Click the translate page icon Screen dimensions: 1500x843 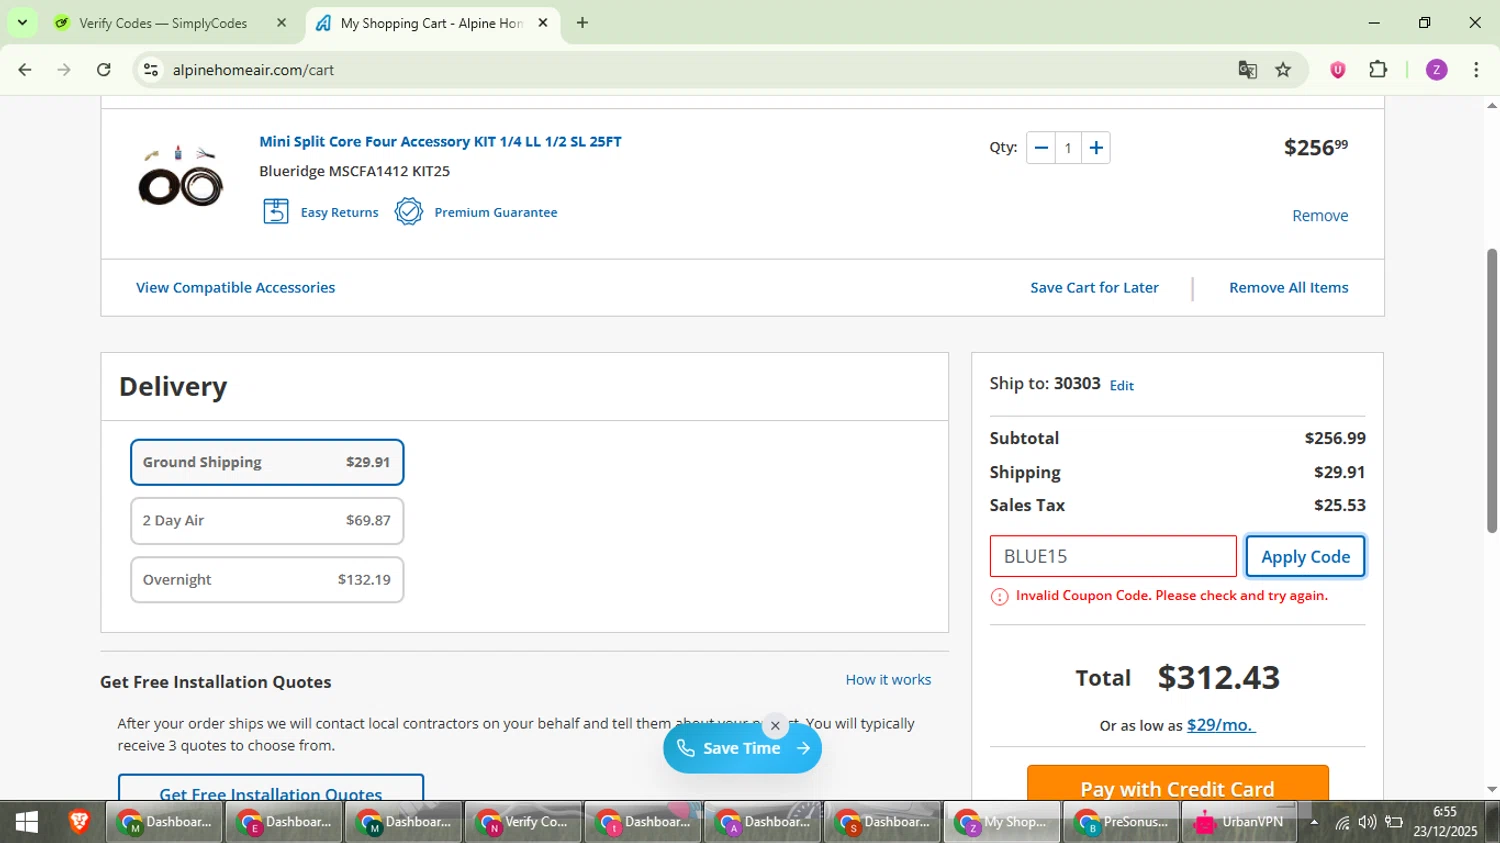click(x=1247, y=70)
